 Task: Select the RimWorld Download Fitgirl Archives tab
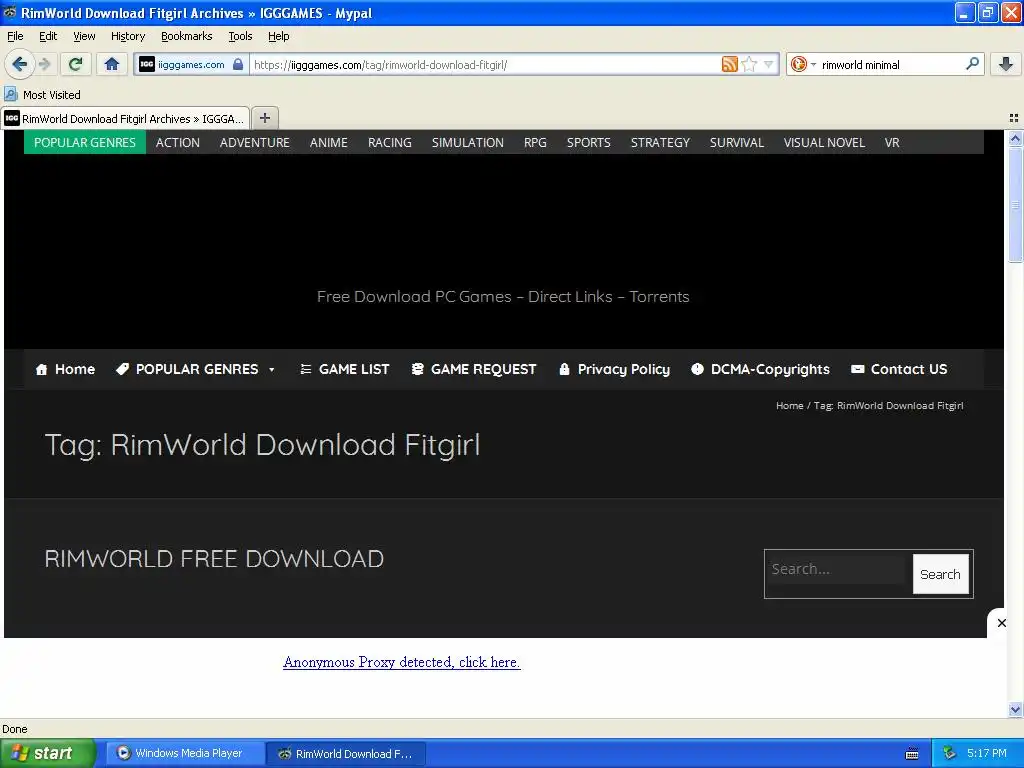[x=125, y=119]
